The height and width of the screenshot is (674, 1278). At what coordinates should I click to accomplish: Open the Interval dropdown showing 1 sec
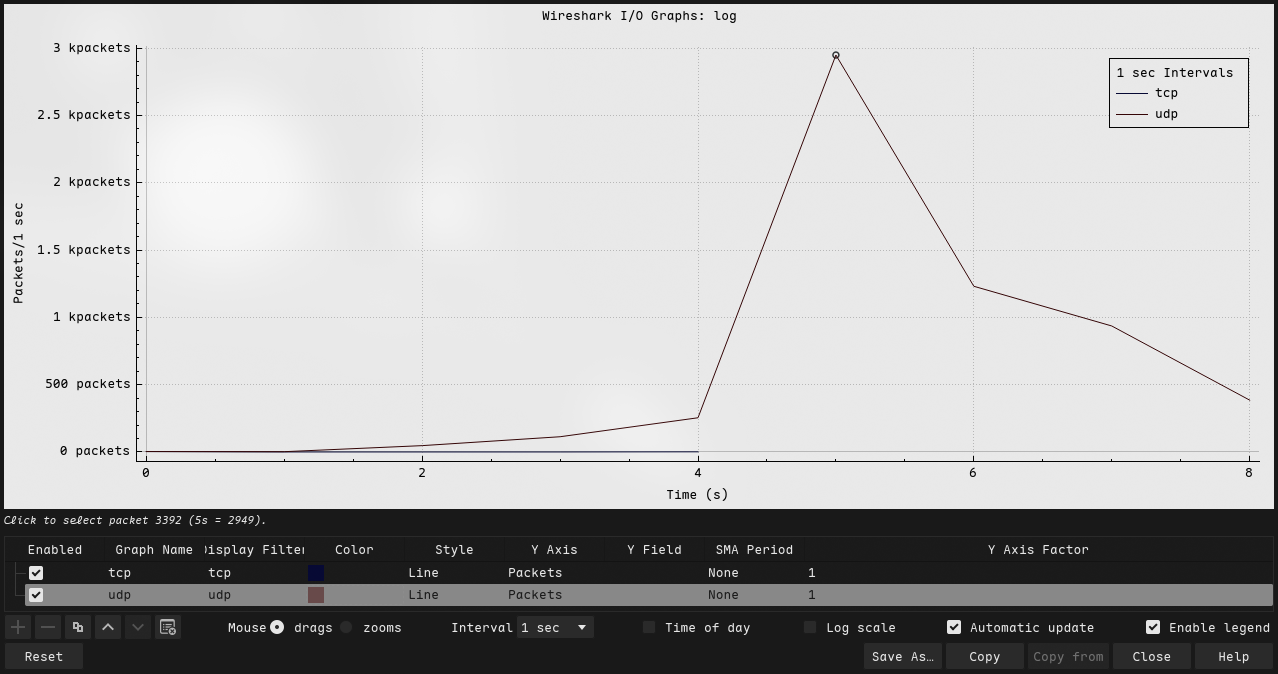coord(555,627)
